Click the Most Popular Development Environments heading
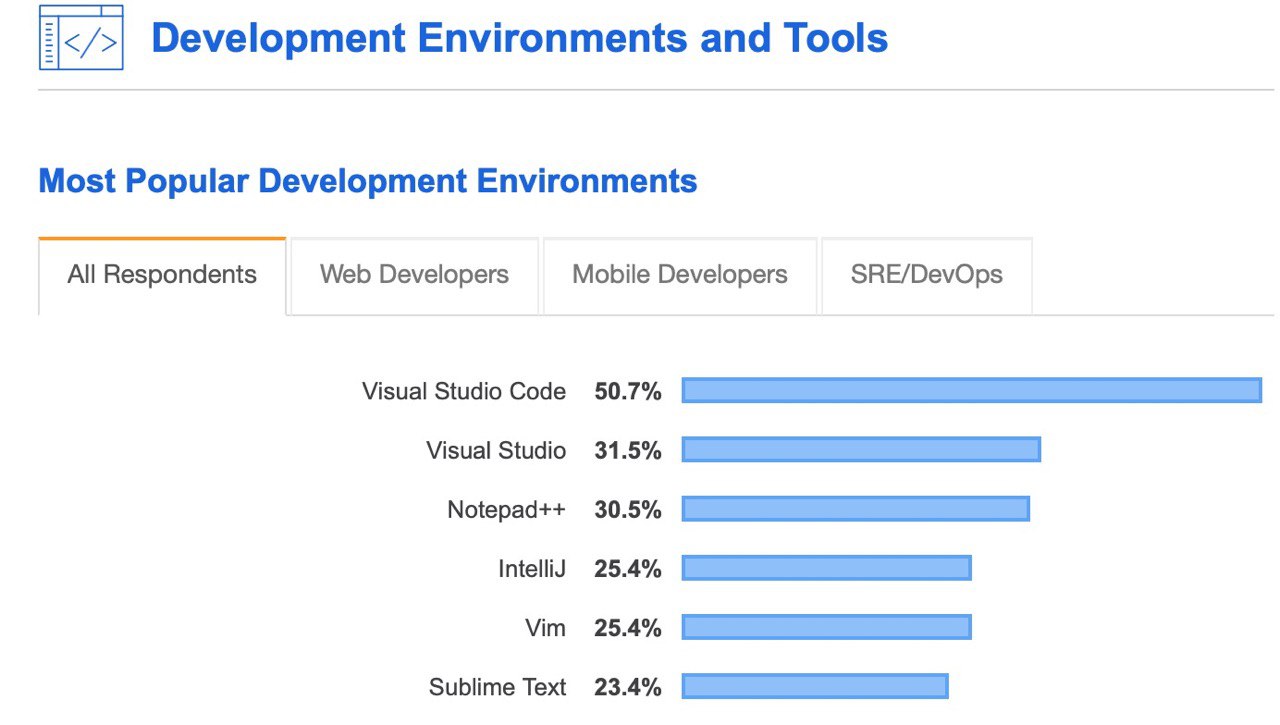The image size is (1280, 725). [x=368, y=181]
